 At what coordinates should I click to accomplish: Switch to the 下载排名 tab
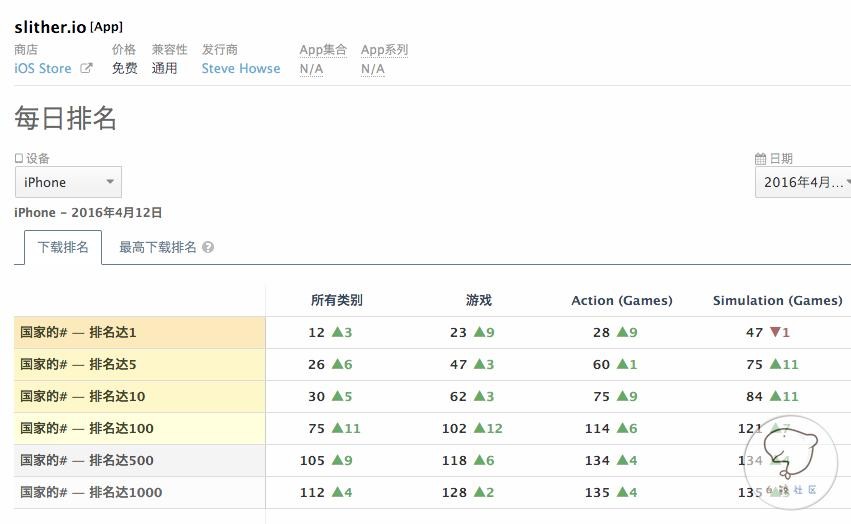[63, 247]
